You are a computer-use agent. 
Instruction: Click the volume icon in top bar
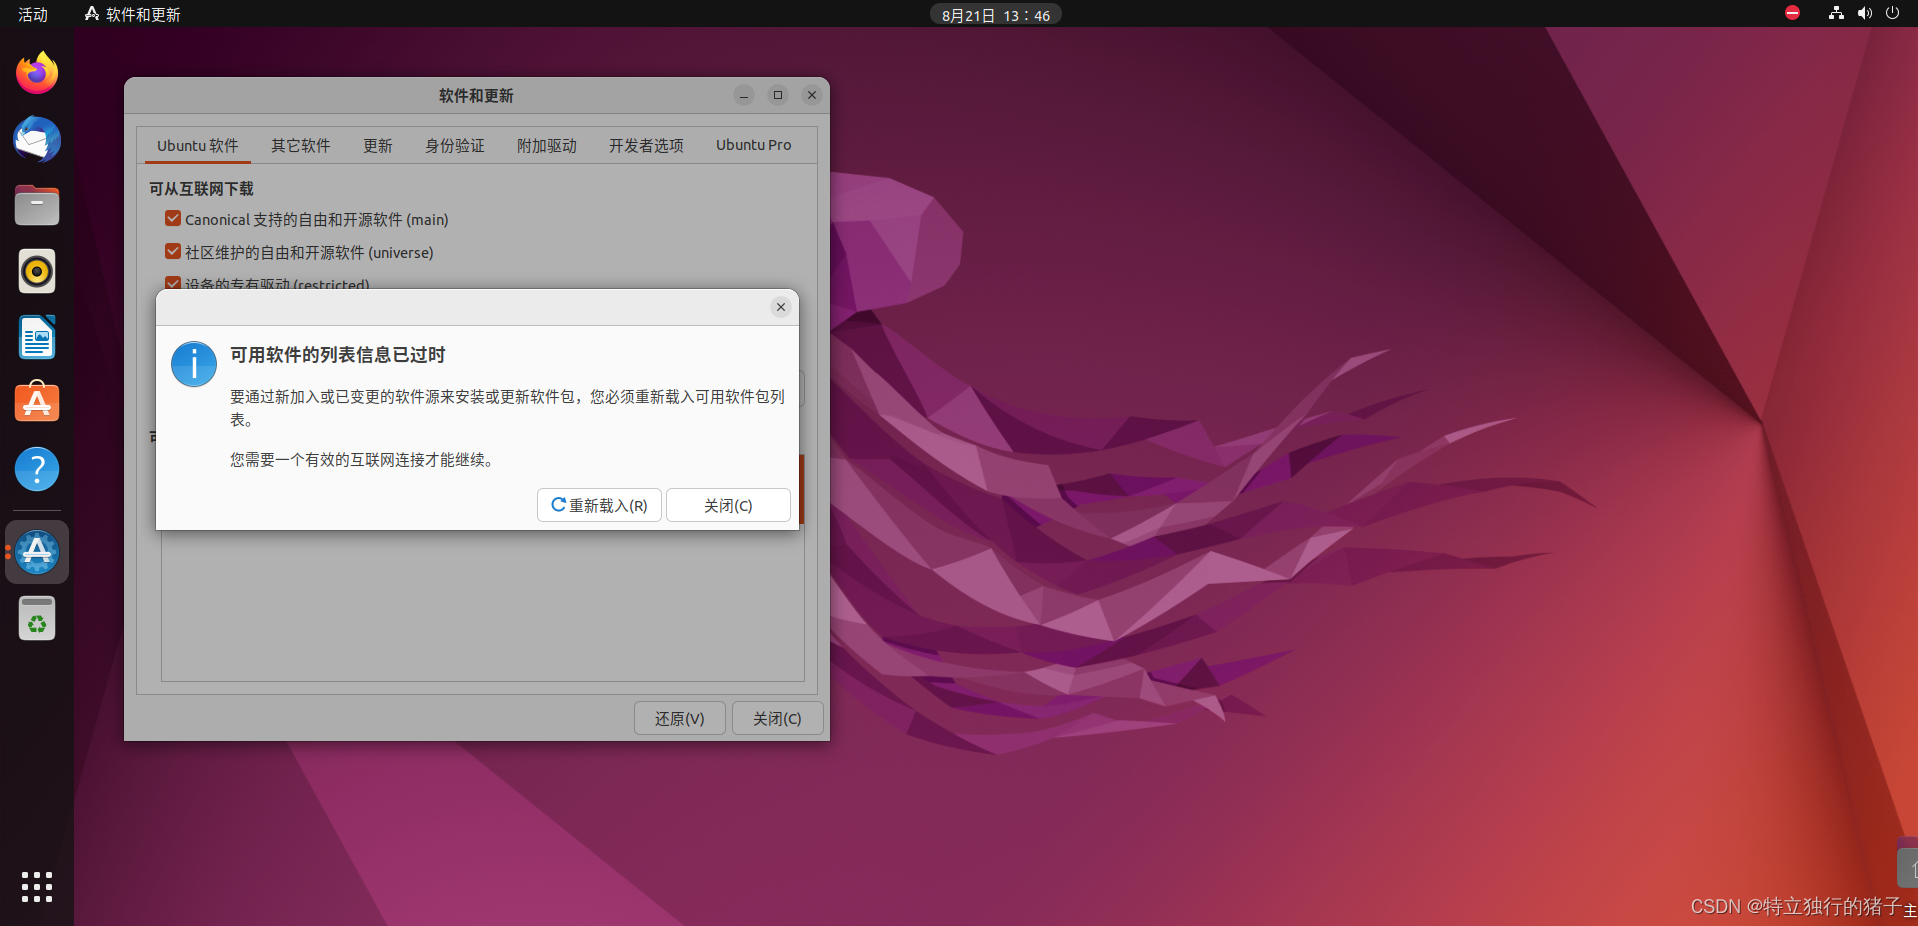click(x=1864, y=14)
